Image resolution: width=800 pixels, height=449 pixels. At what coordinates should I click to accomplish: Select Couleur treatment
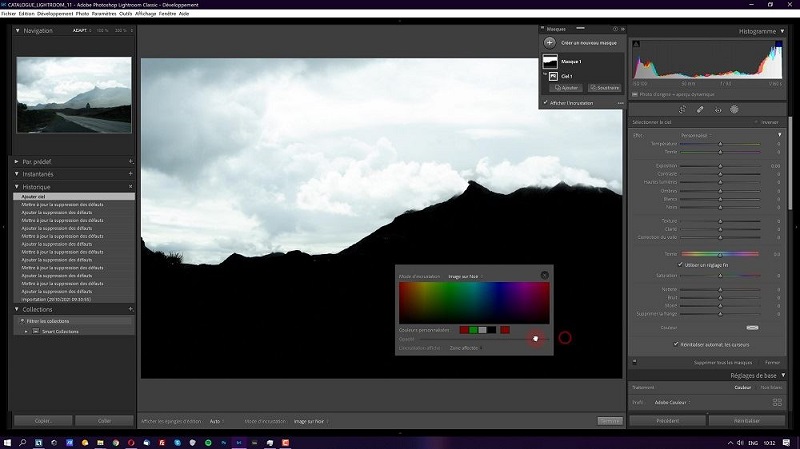click(742, 388)
